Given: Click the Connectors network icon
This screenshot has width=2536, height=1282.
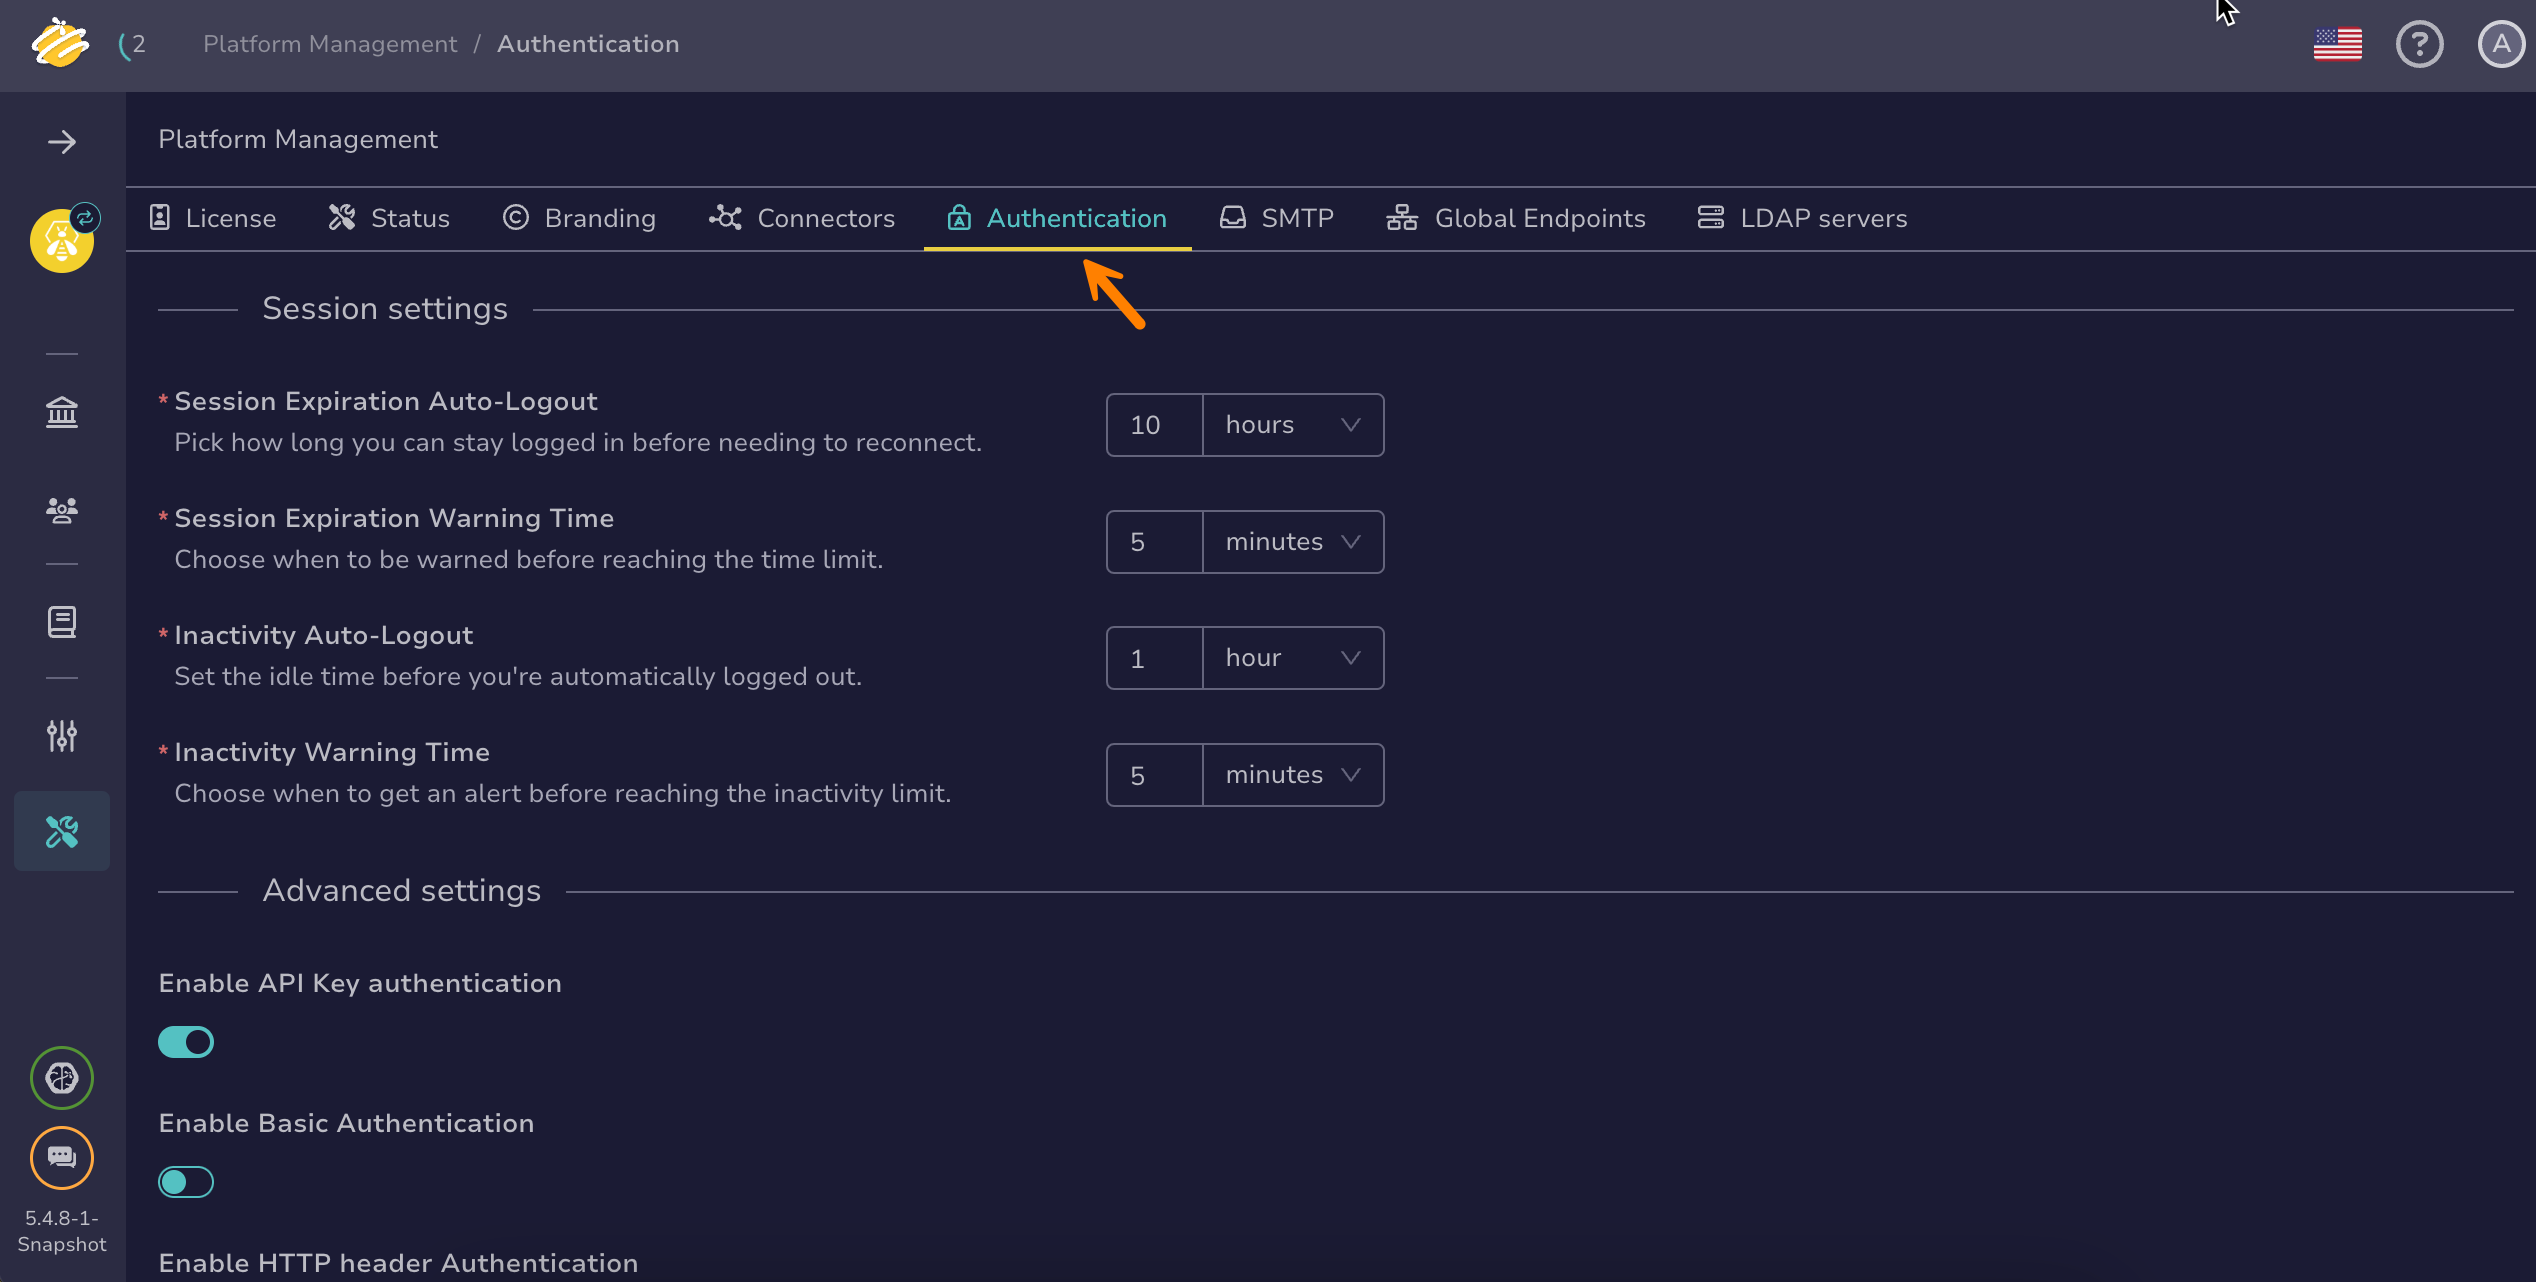Looking at the screenshot, I should point(725,217).
